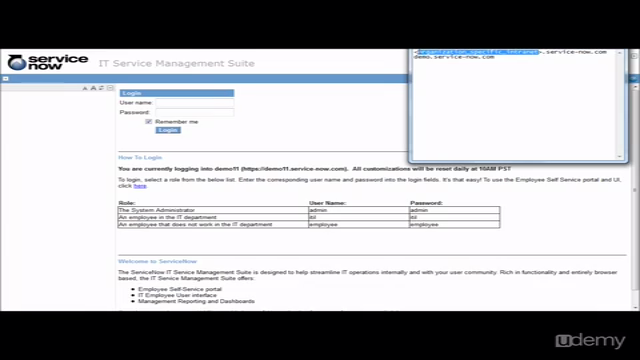This screenshot has width=640, height=360.
Task: Click the 'IT Employee User interface' bullet
Action: click(x=177, y=295)
